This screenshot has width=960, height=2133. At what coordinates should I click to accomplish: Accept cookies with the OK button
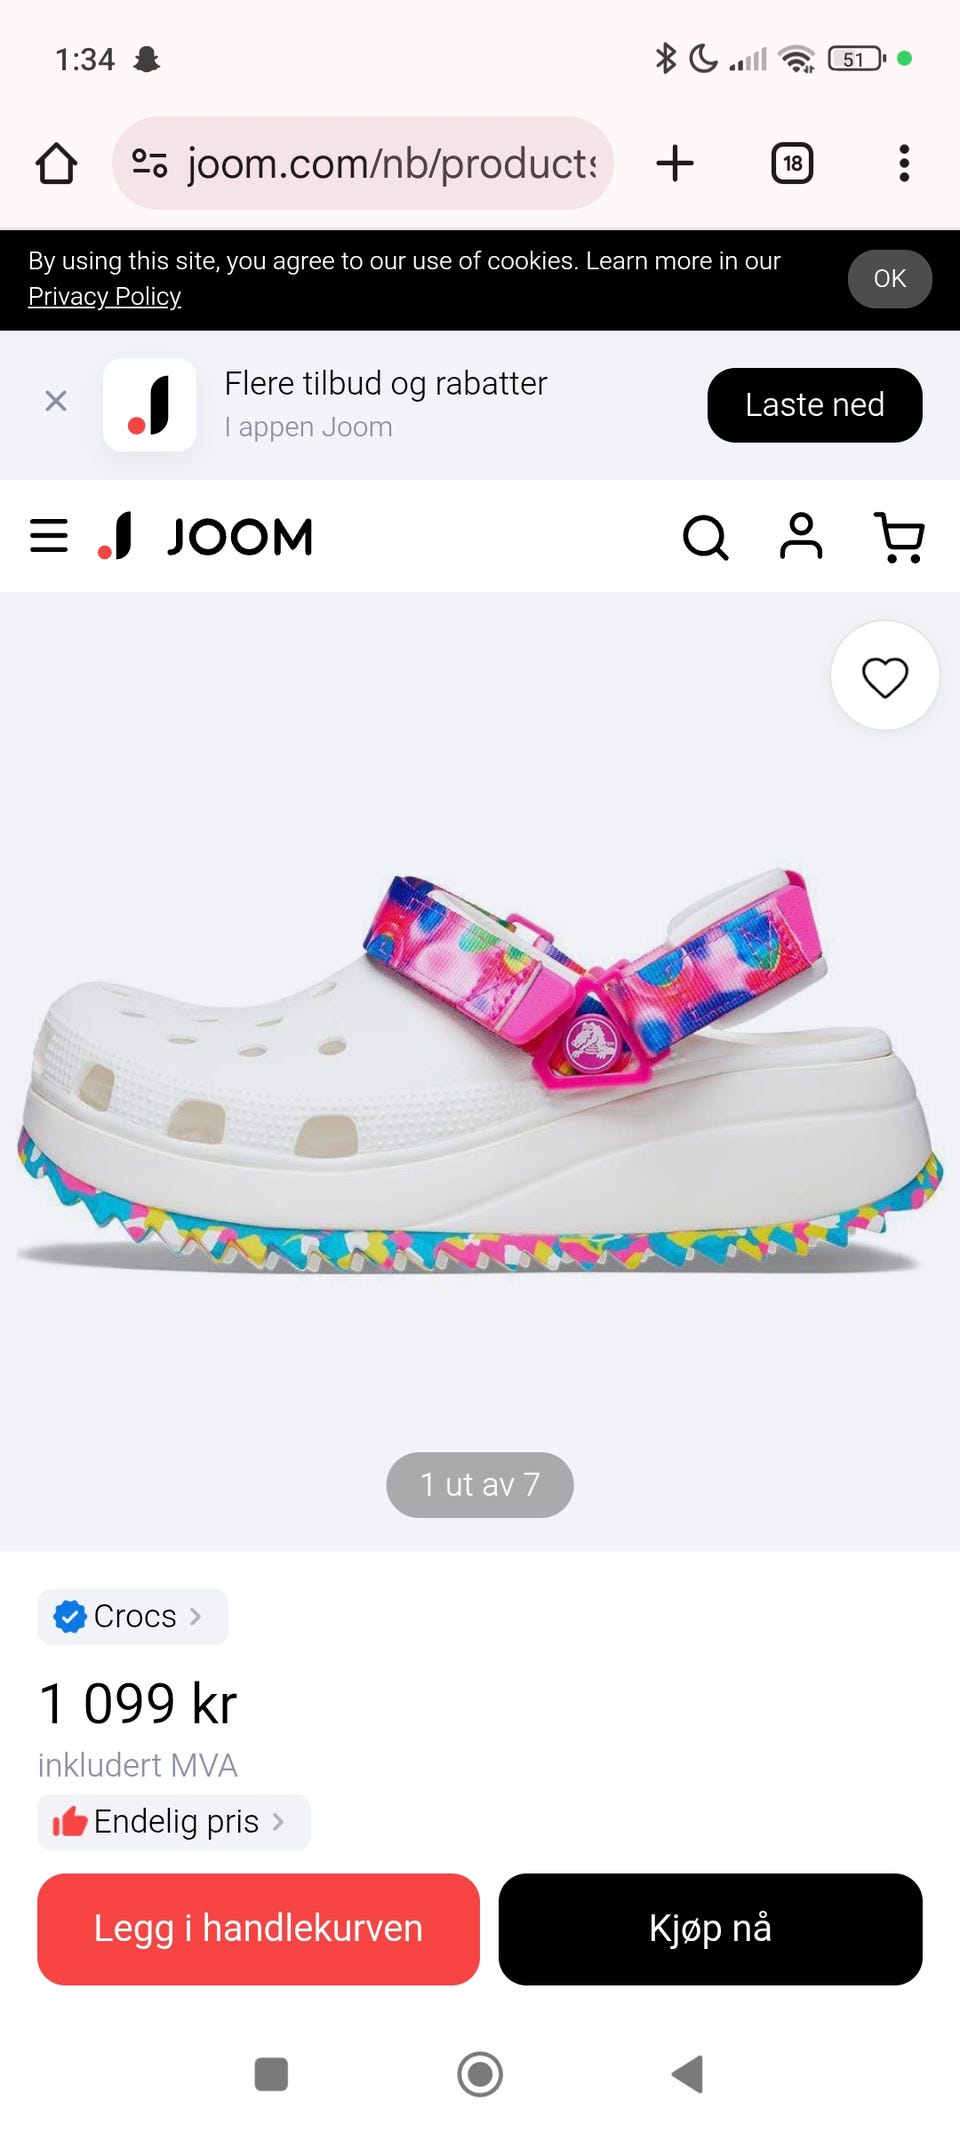[890, 279]
